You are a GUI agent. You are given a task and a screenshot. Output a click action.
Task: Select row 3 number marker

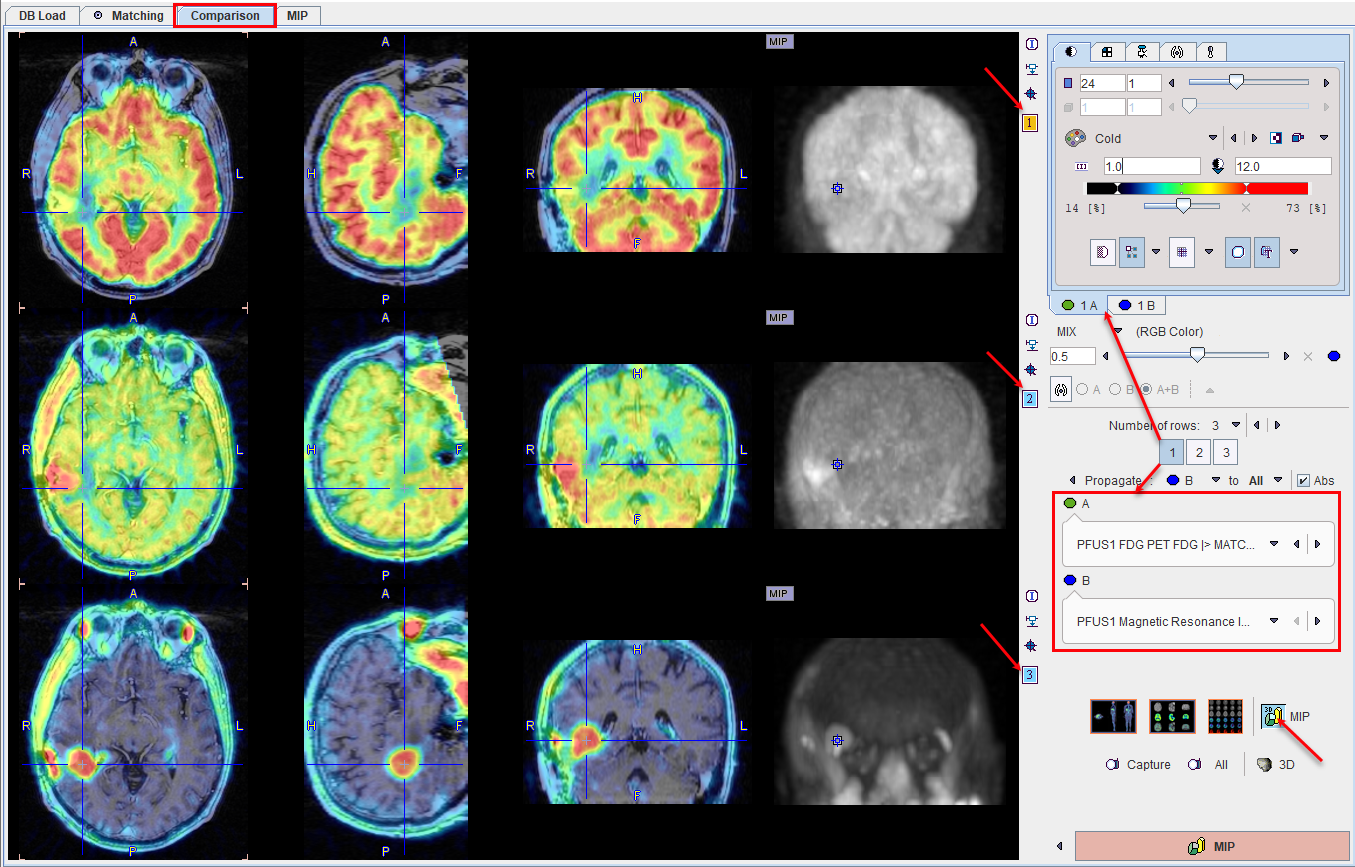click(x=1030, y=675)
